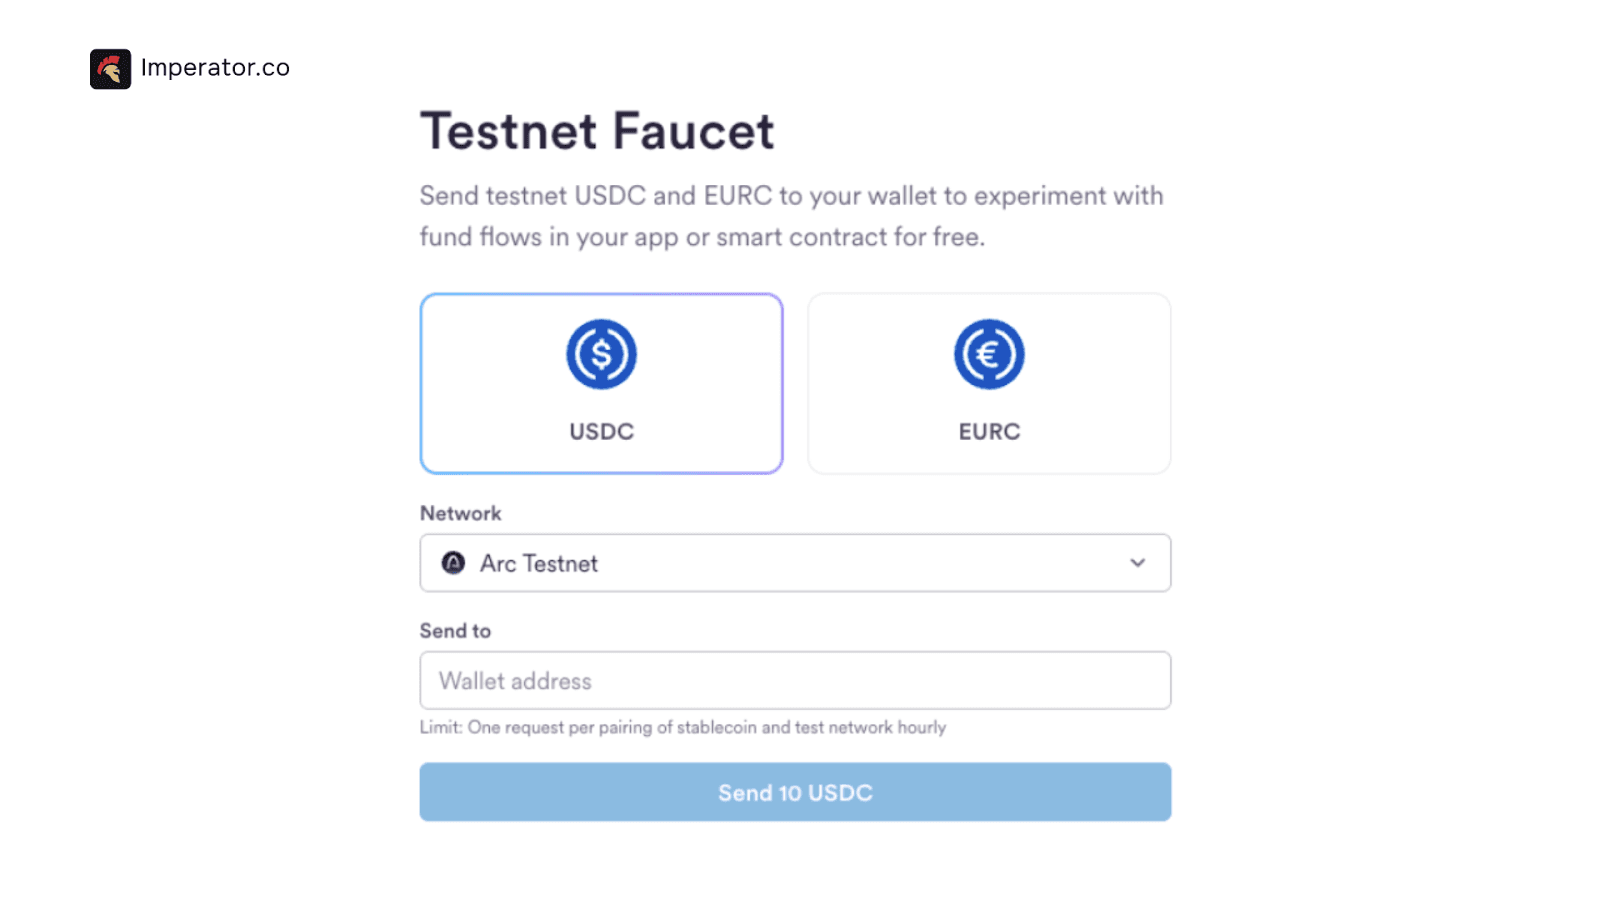This screenshot has width=1600, height=900.
Task: Click the Send to field label
Action: pyautogui.click(x=455, y=631)
